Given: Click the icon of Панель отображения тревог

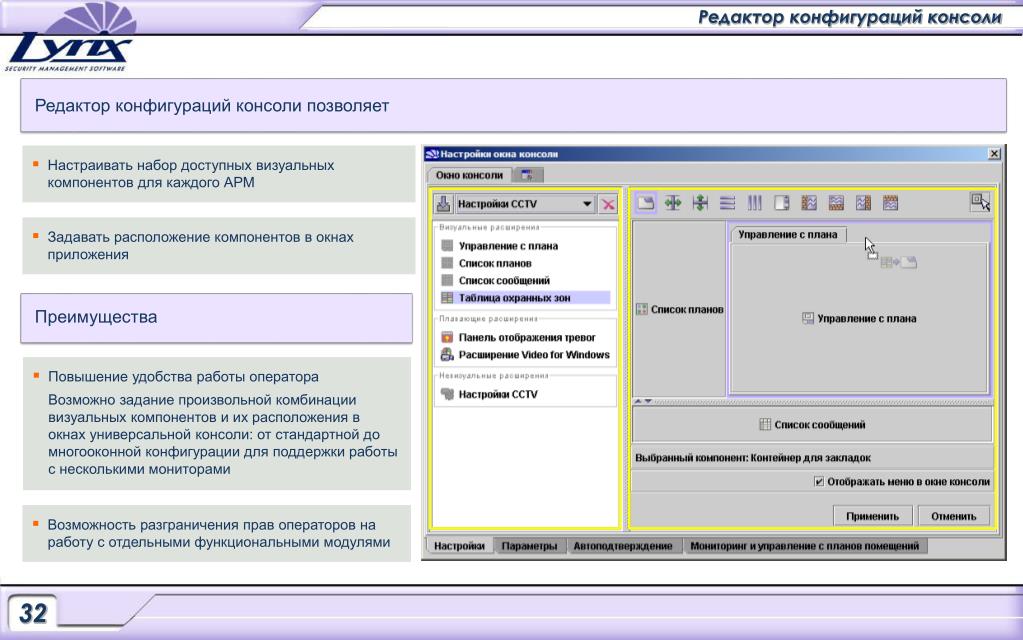Looking at the screenshot, I should 447,337.
